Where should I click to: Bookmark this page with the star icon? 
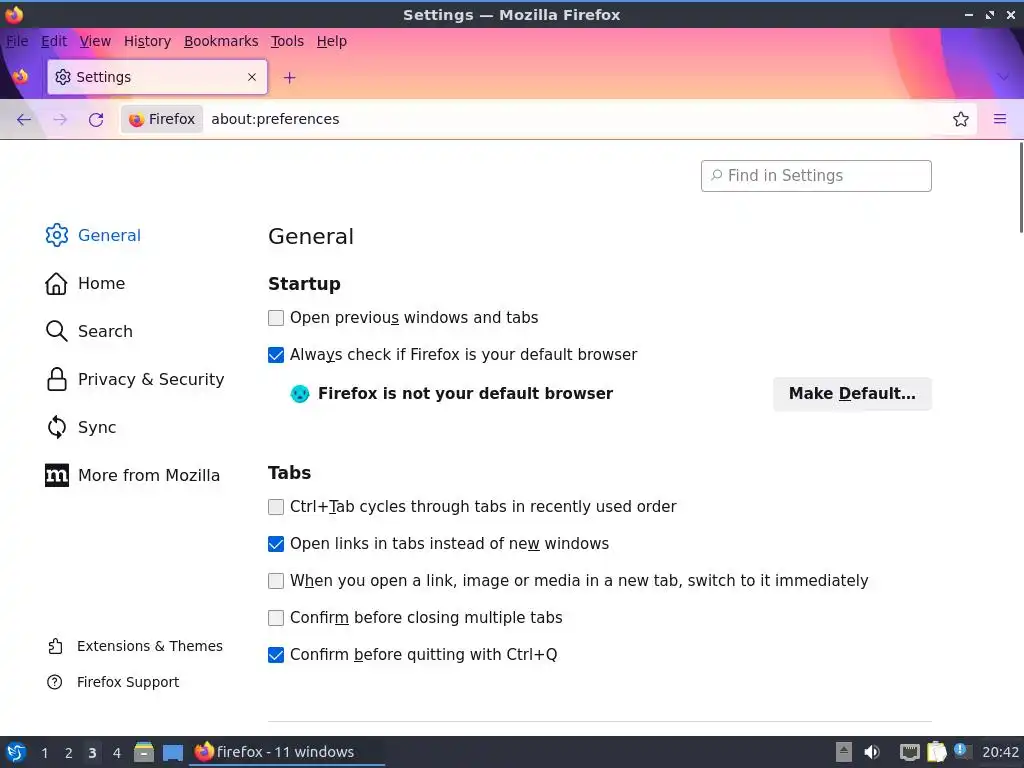(x=960, y=119)
